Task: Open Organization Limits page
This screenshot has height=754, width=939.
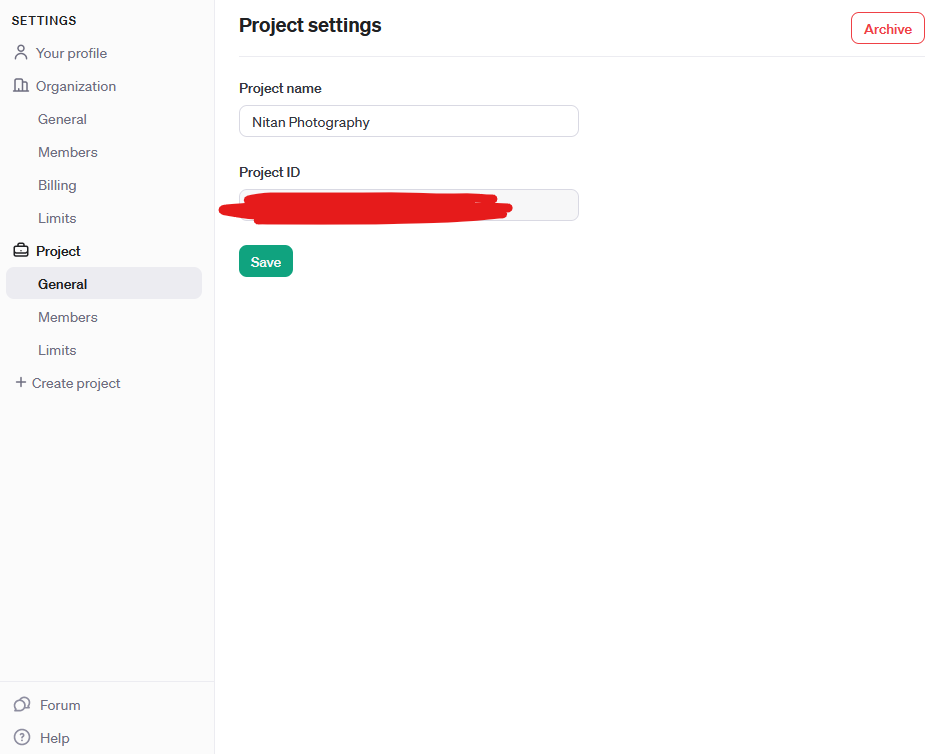Action: [57, 218]
